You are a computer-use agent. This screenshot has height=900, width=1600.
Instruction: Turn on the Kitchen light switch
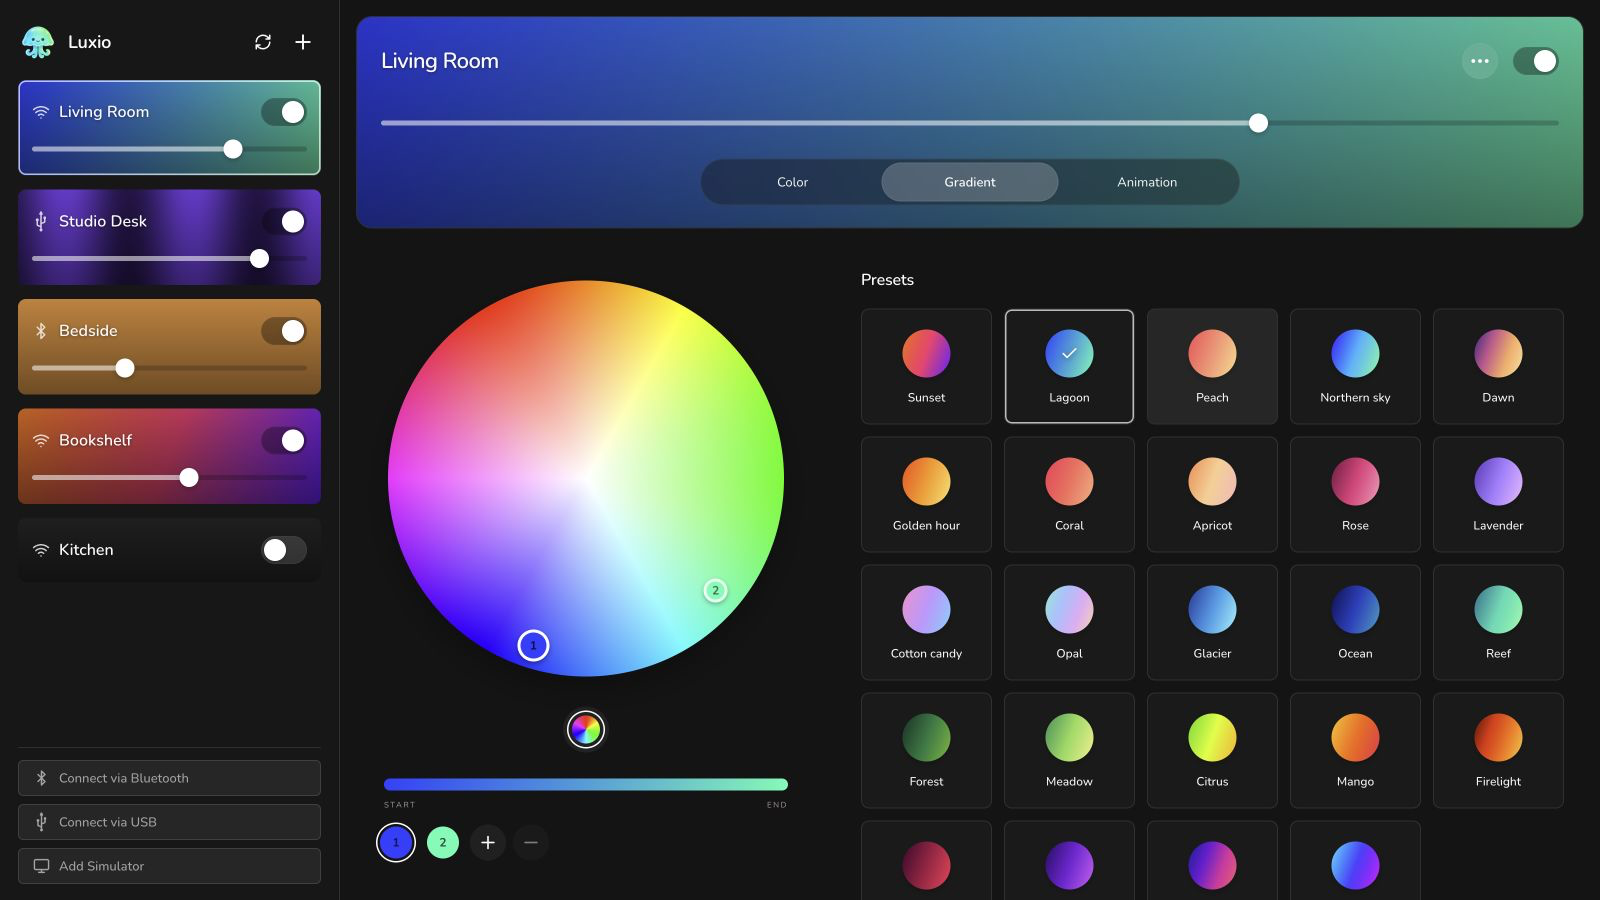pos(284,550)
